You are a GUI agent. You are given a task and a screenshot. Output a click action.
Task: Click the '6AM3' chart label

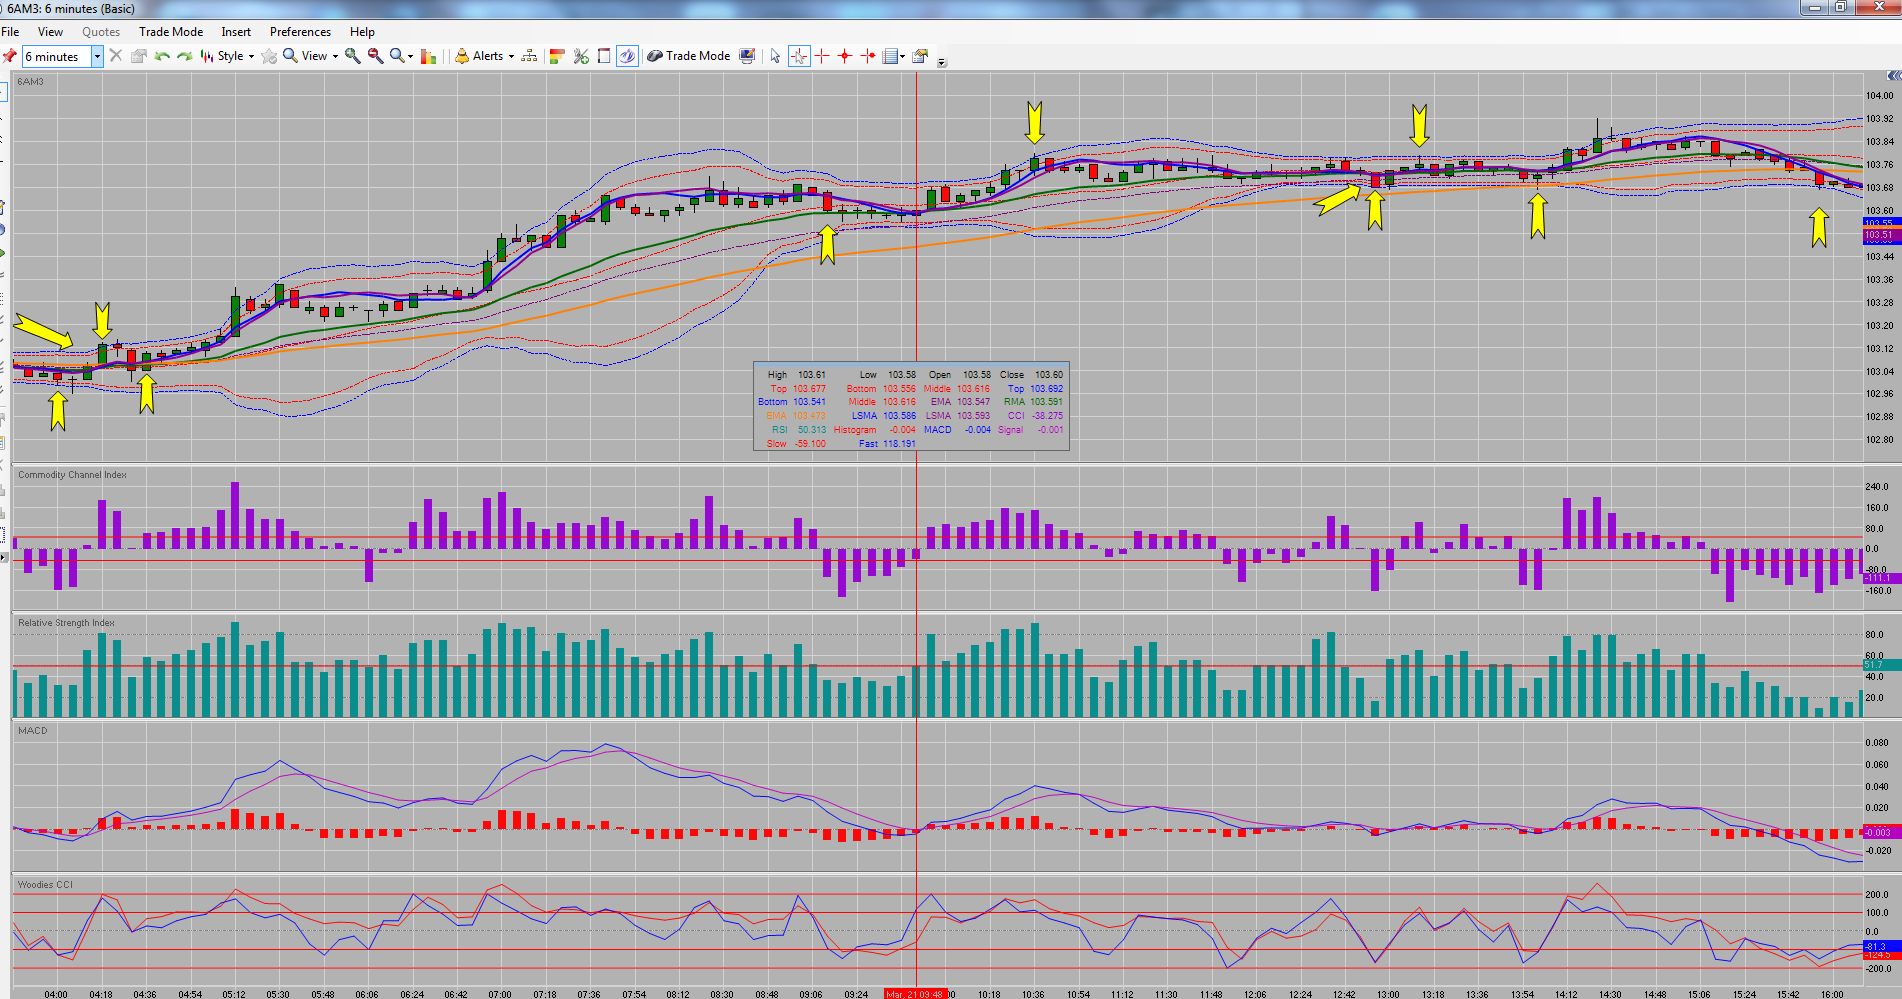(31, 82)
